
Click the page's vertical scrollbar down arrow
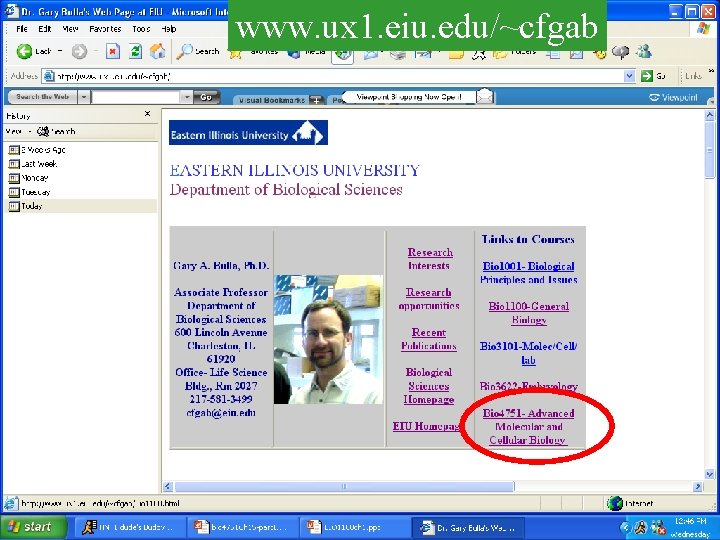coord(709,474)
